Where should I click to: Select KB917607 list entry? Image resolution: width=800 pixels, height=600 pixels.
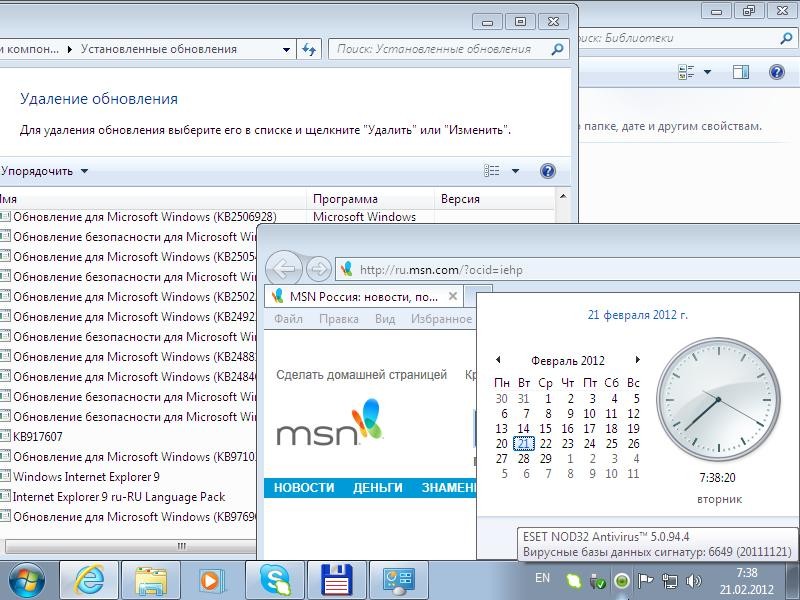coord(128,437)
